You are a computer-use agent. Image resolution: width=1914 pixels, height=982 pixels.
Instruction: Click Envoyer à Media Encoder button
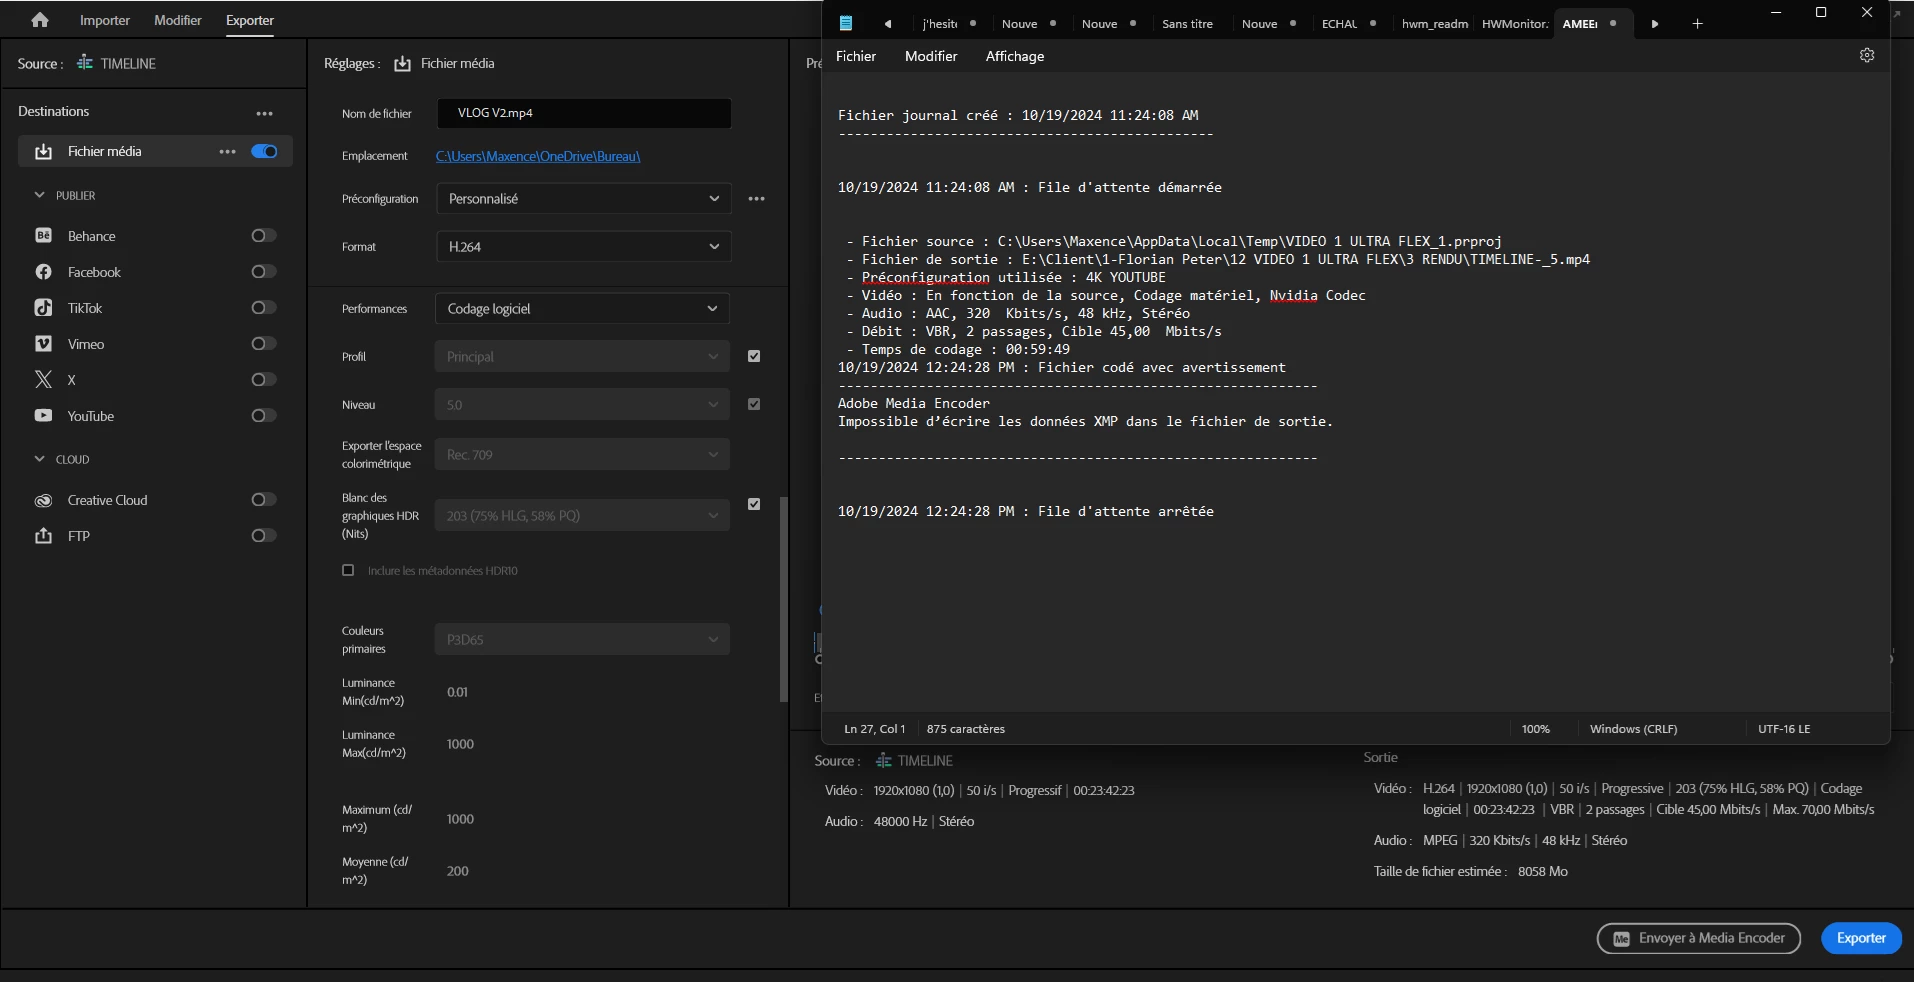click(1699, 938)
